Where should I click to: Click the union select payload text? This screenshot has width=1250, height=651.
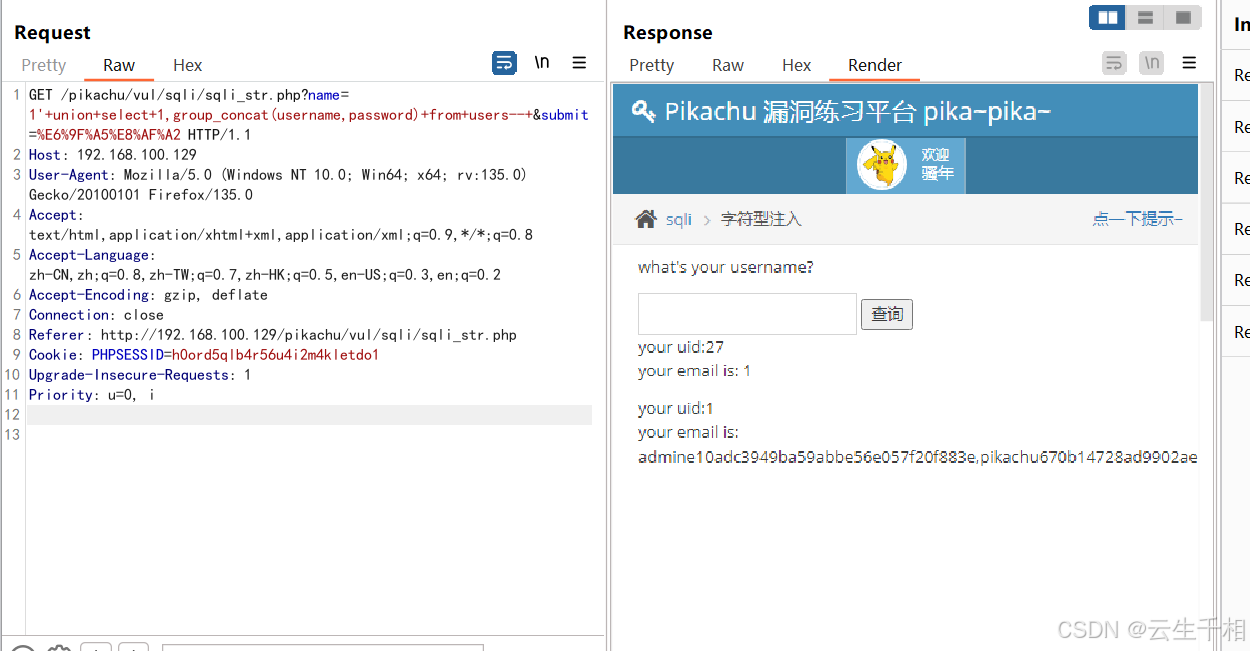(280, 115)
